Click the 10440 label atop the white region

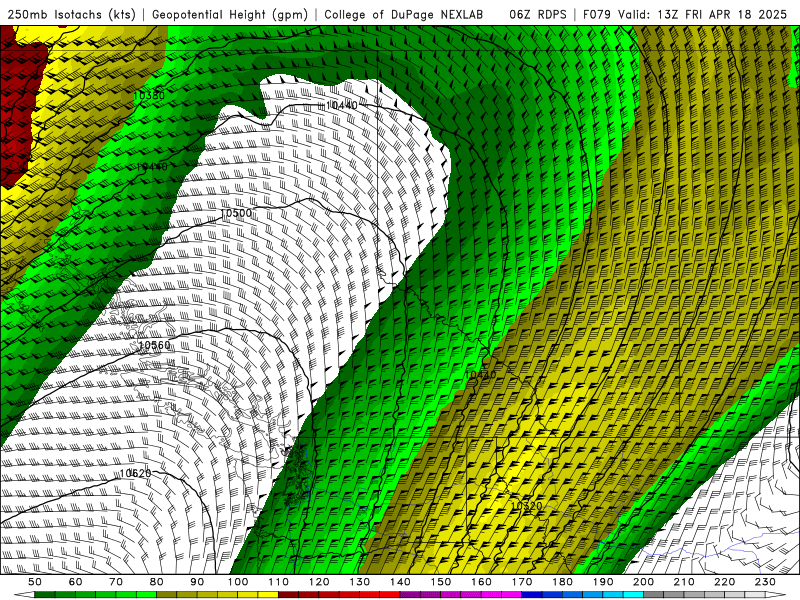341,106
